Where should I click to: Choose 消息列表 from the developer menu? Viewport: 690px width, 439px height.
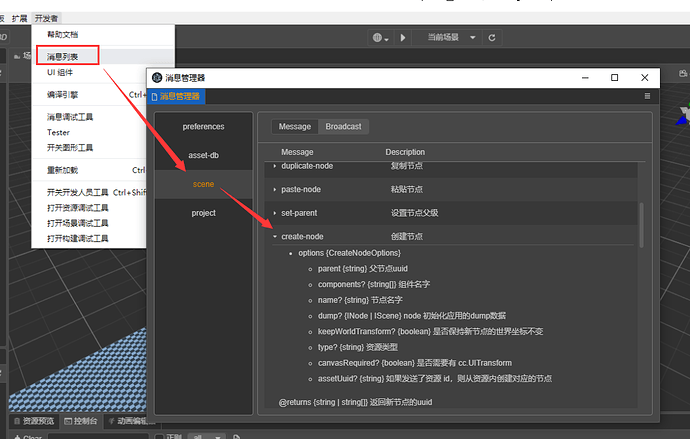62,57
